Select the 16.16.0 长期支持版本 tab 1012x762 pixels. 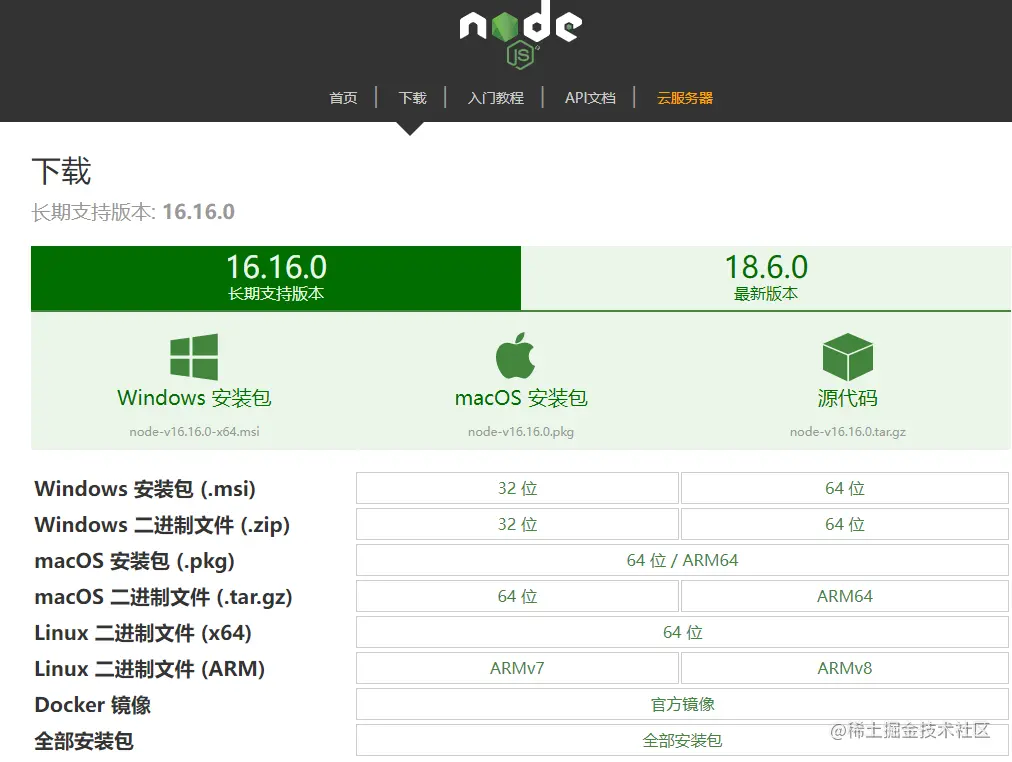pos(276,278)
